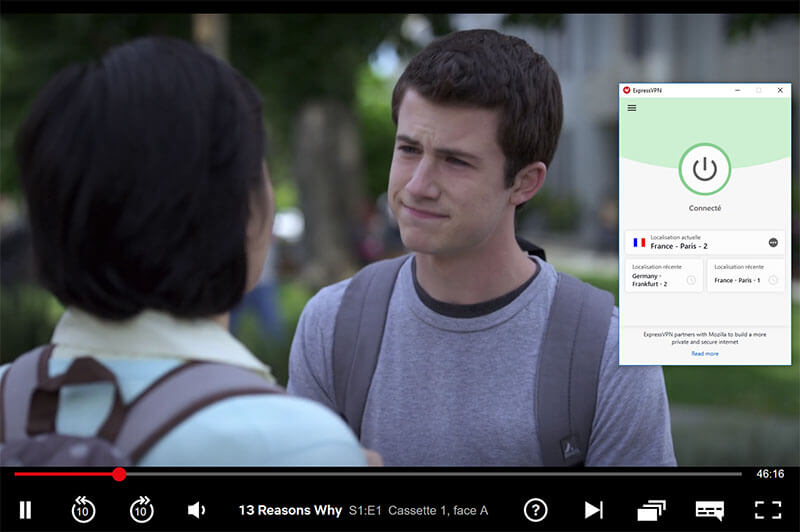Screen dimensions: 800x532
Task: Connect to recent Germany - Frankfurt - 2
Action: [x=663, y=275]
